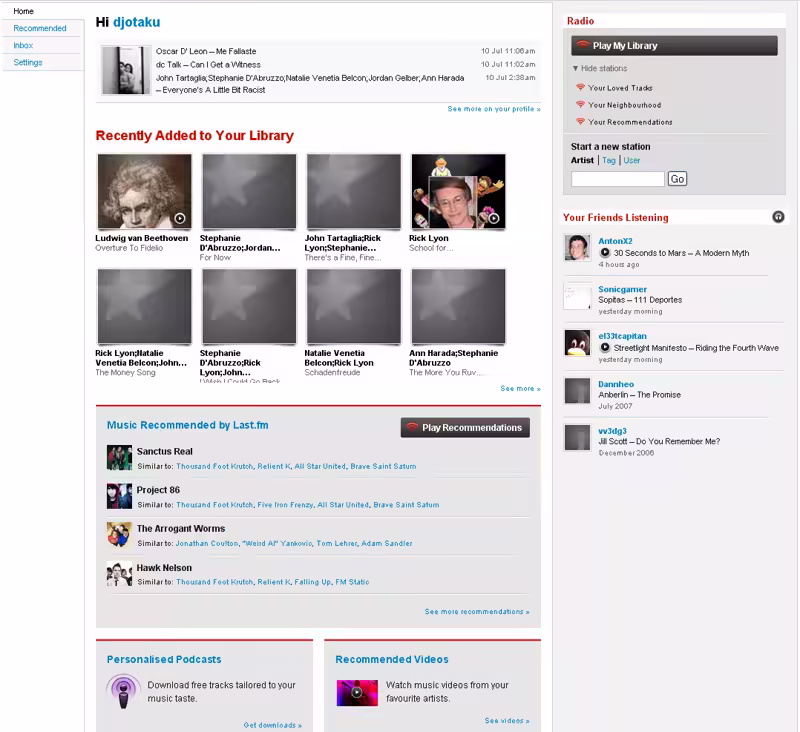Open the Sanctus Real artist name
This screenshot has width=800, height=732.
[164, 451]
